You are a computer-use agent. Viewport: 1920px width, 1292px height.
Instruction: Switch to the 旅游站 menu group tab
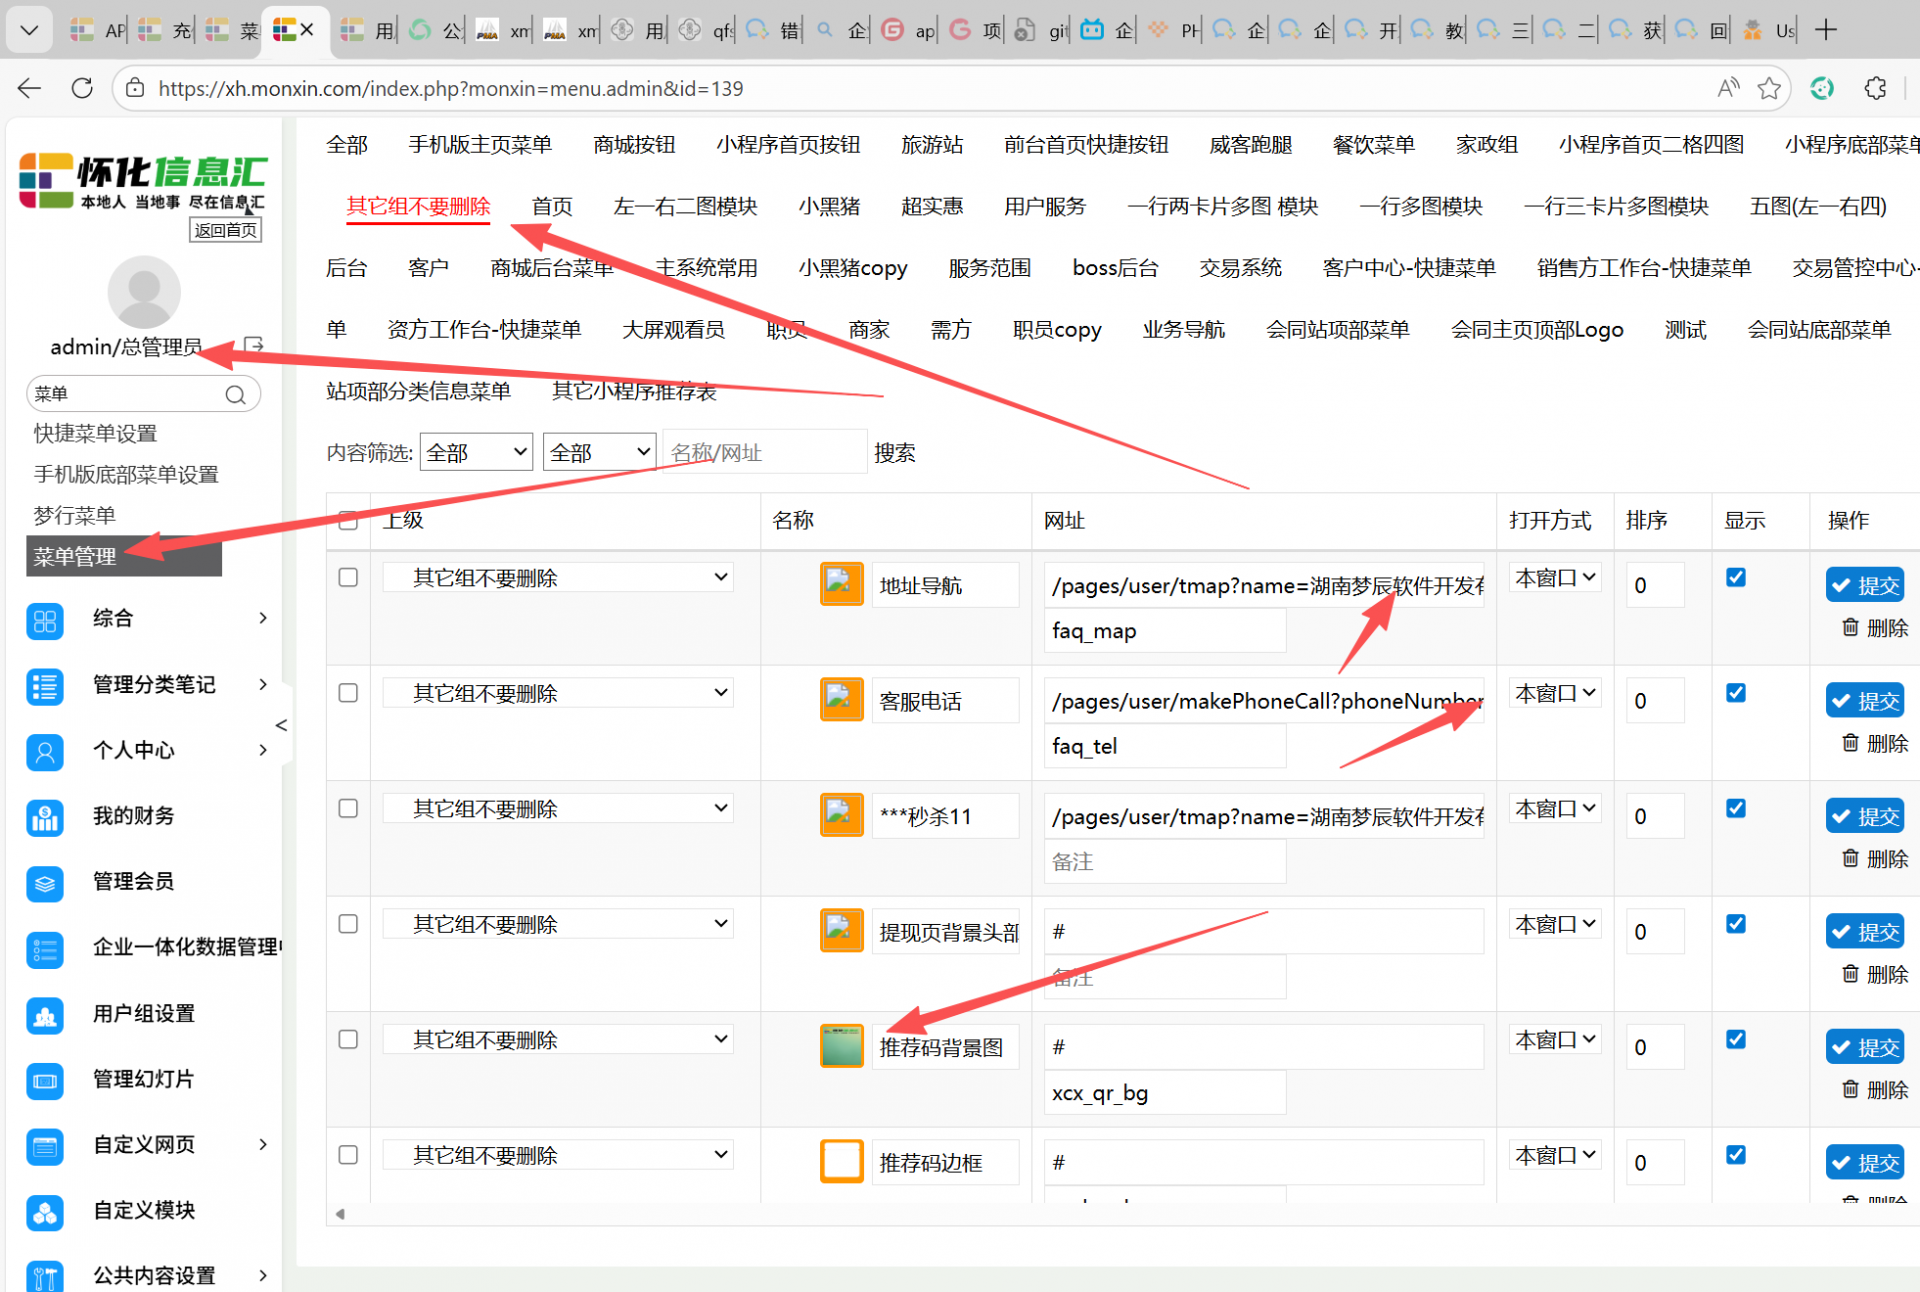coord(931,145)
